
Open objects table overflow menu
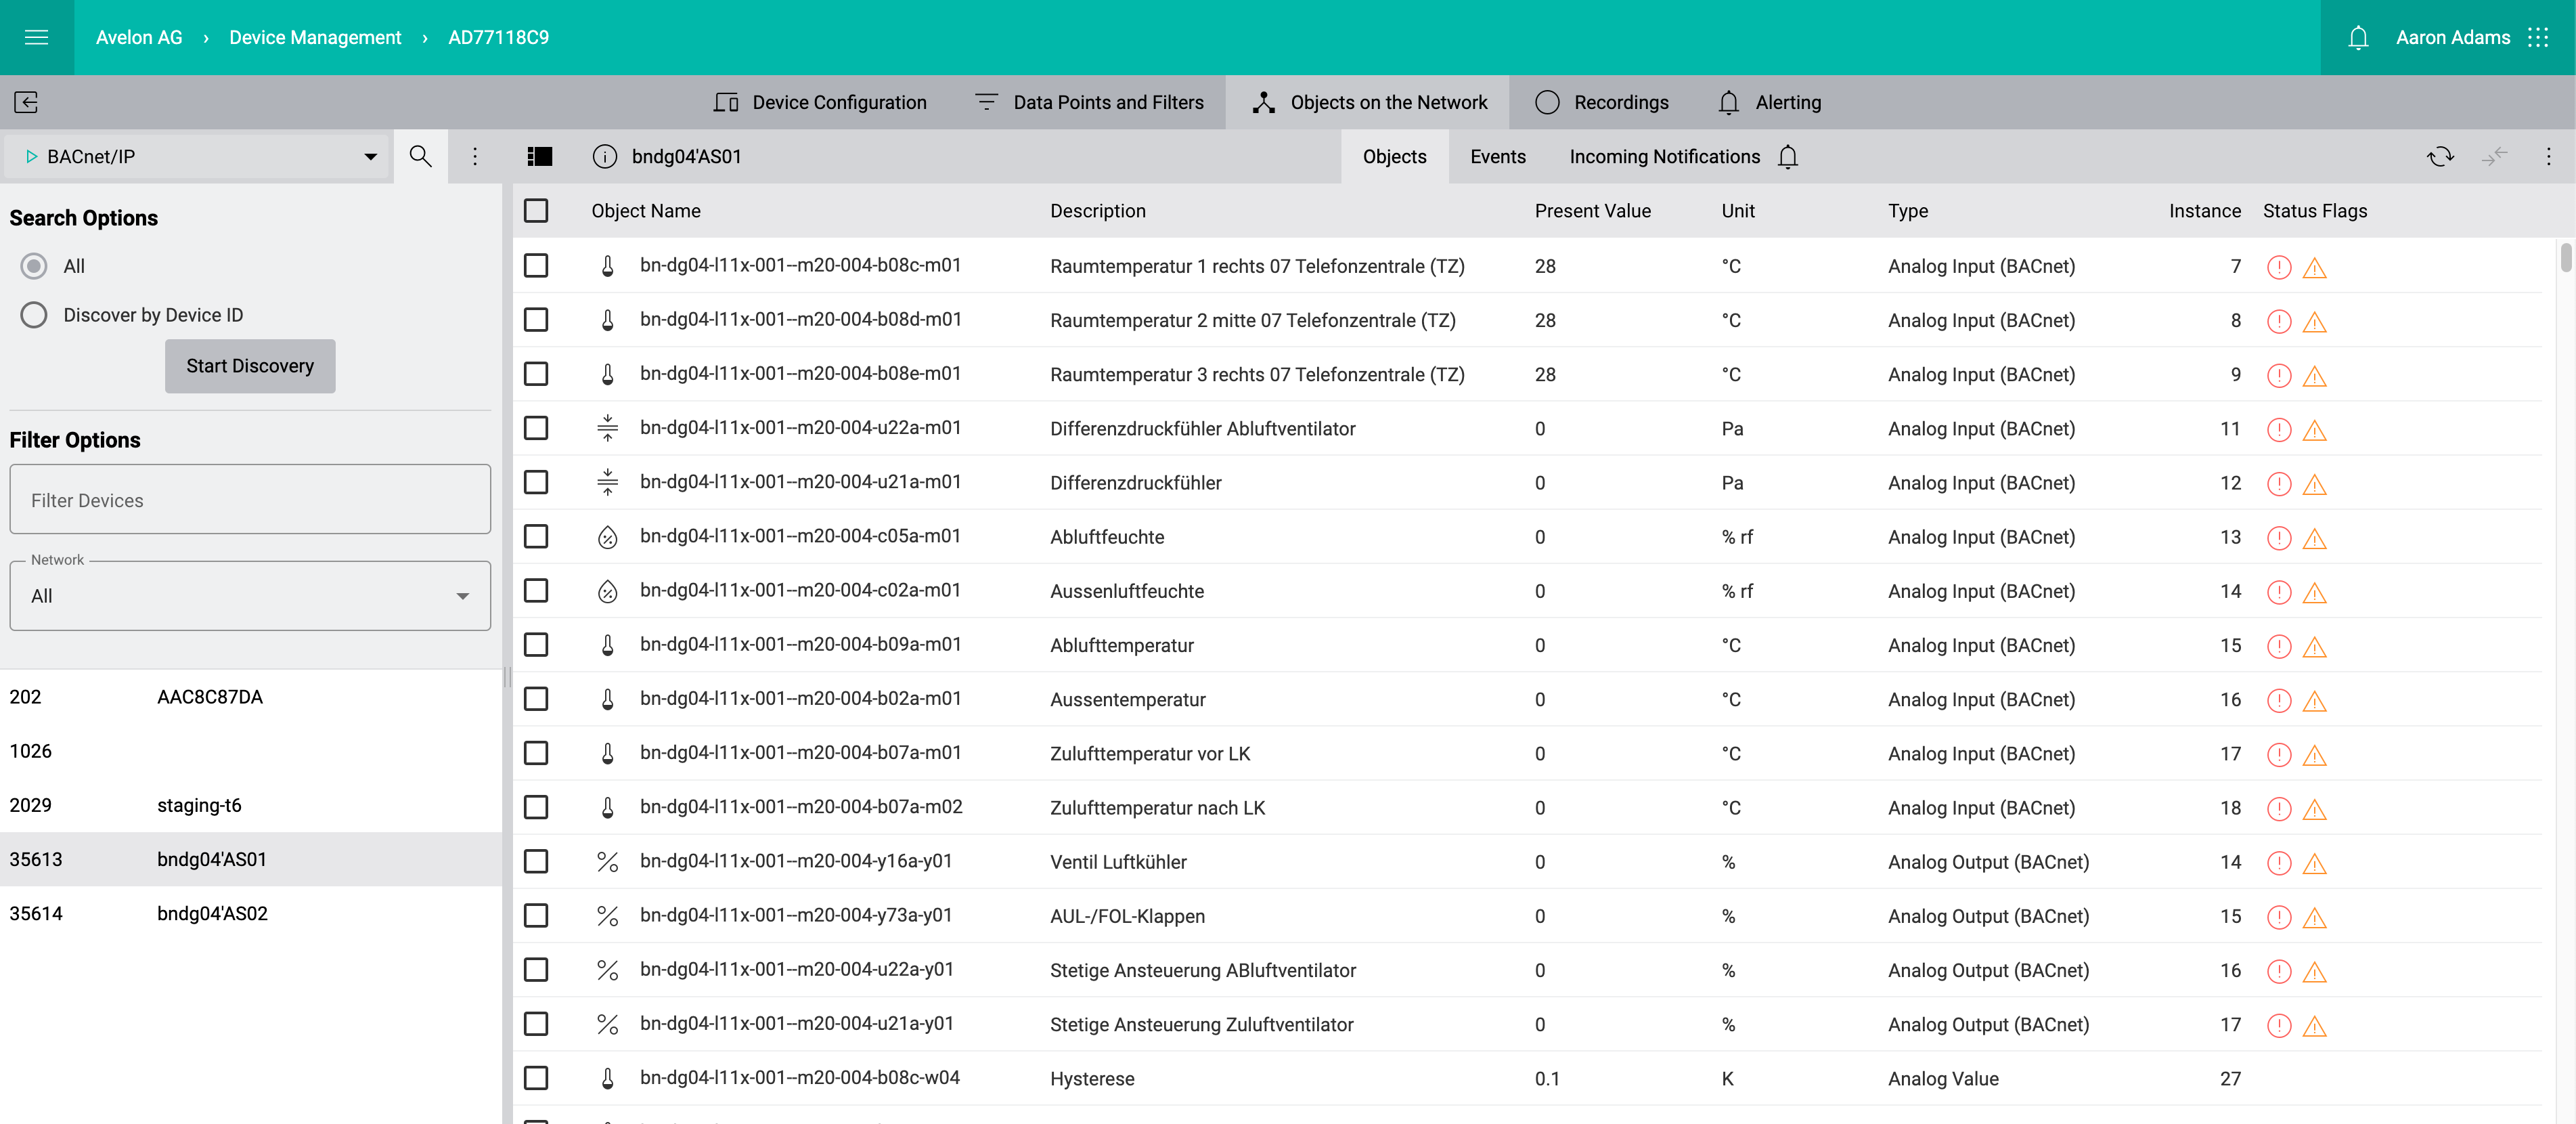pyautogui.click(x=2548, y=156)
